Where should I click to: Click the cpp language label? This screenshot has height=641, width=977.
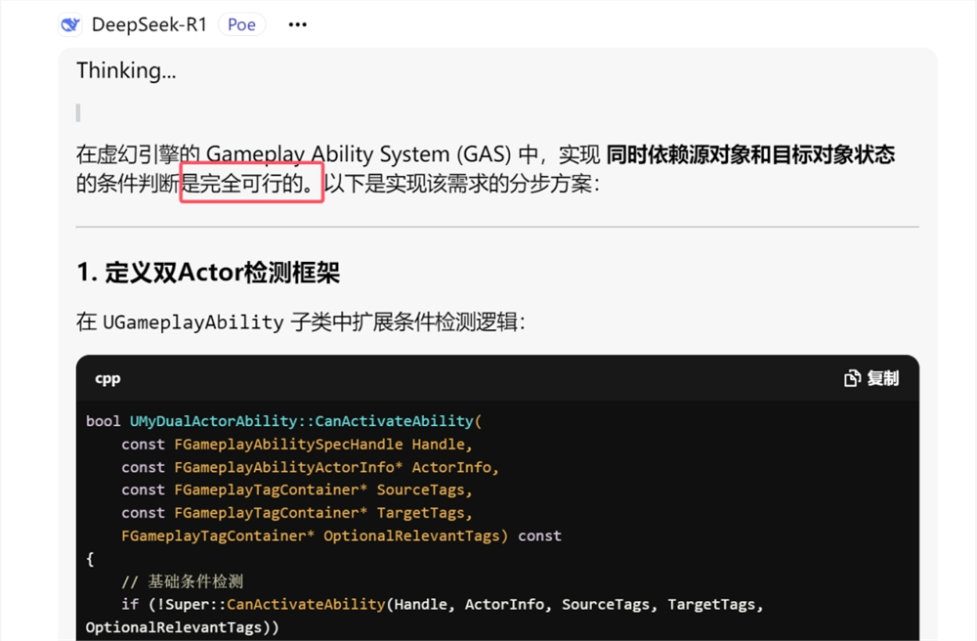pos(108,378)
